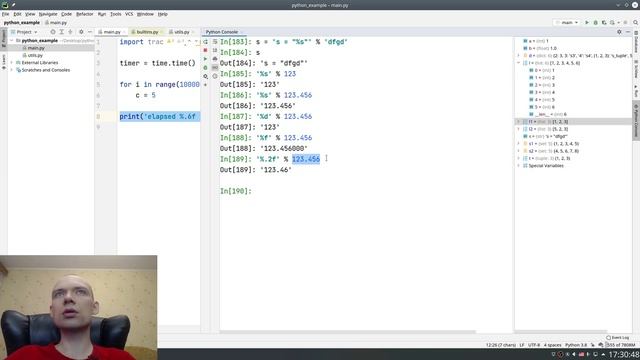Open SciView tool window on right edge
This screenshot has height=360, width=640.
click(636, 69)
